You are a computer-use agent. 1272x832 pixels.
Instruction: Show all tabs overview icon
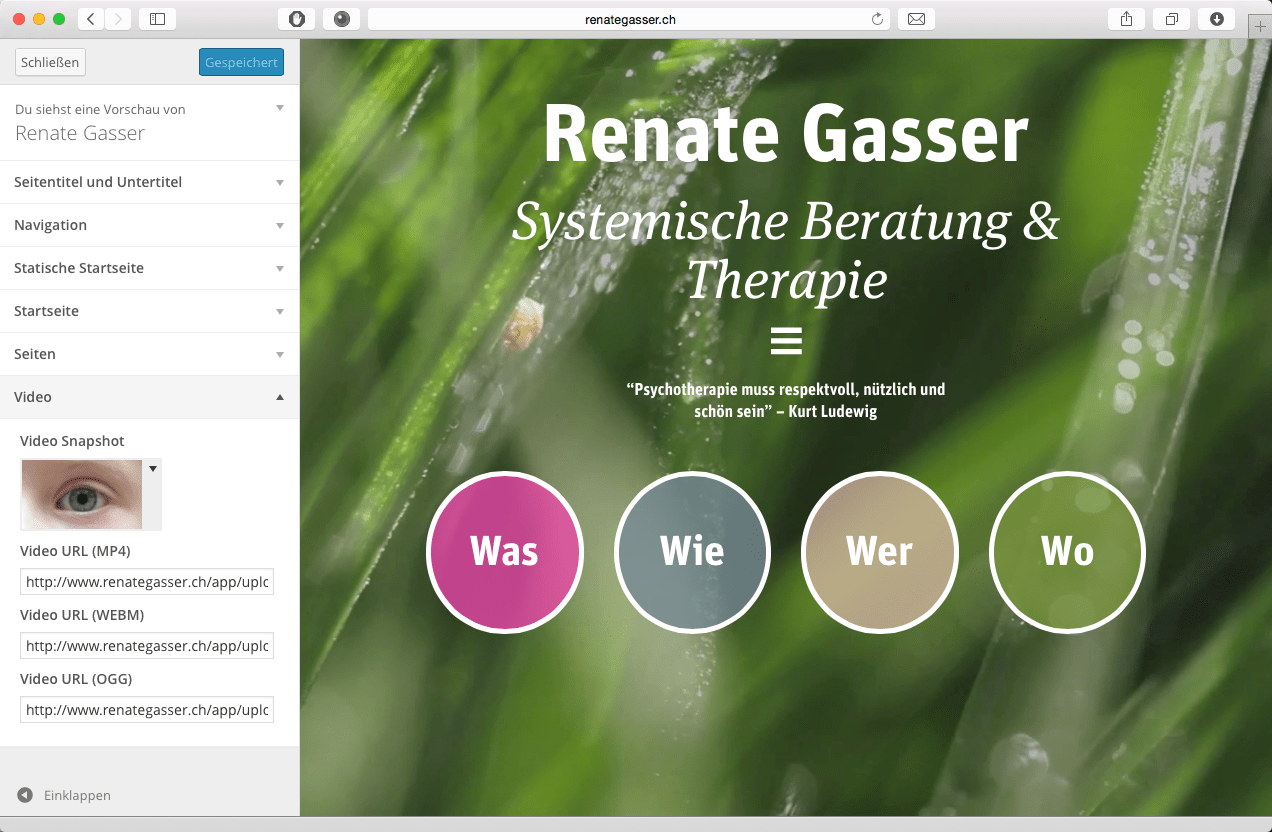1172,19
